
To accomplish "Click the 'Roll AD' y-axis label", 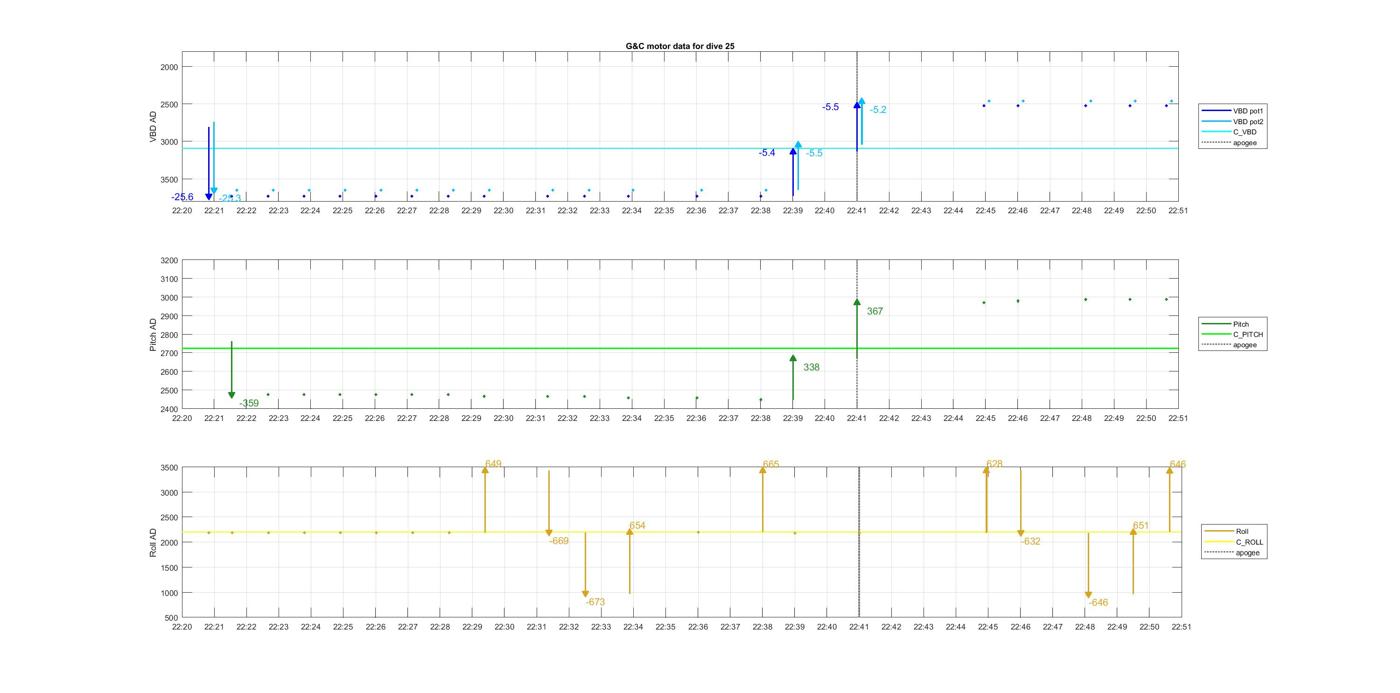I will (154, 542).
